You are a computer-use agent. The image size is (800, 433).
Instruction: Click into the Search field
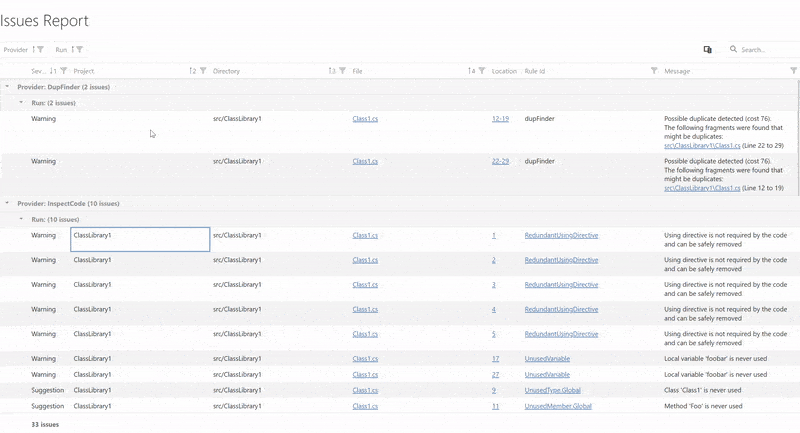coord(765,49)
